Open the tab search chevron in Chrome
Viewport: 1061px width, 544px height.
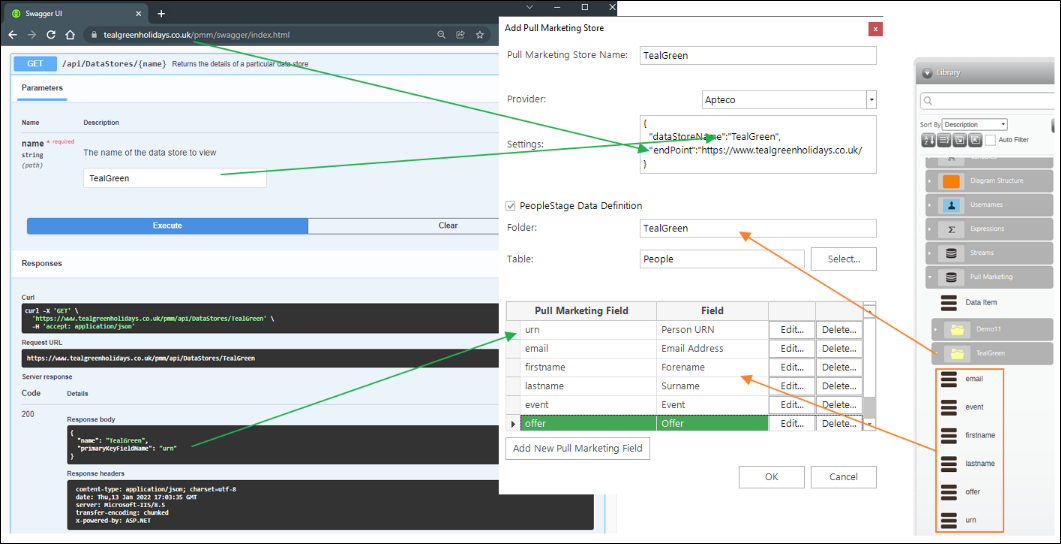click(x=530, y=7)
